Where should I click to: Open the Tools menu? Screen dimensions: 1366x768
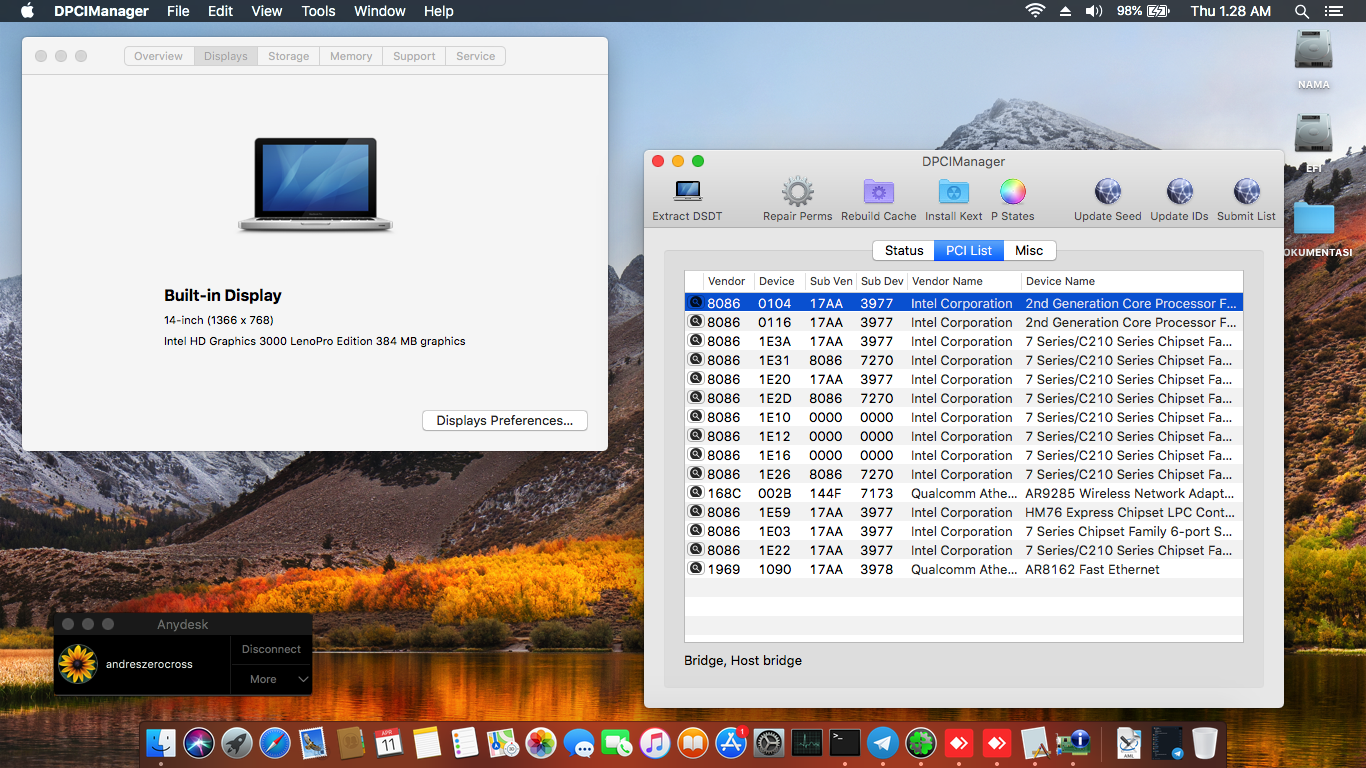point(318,11)
